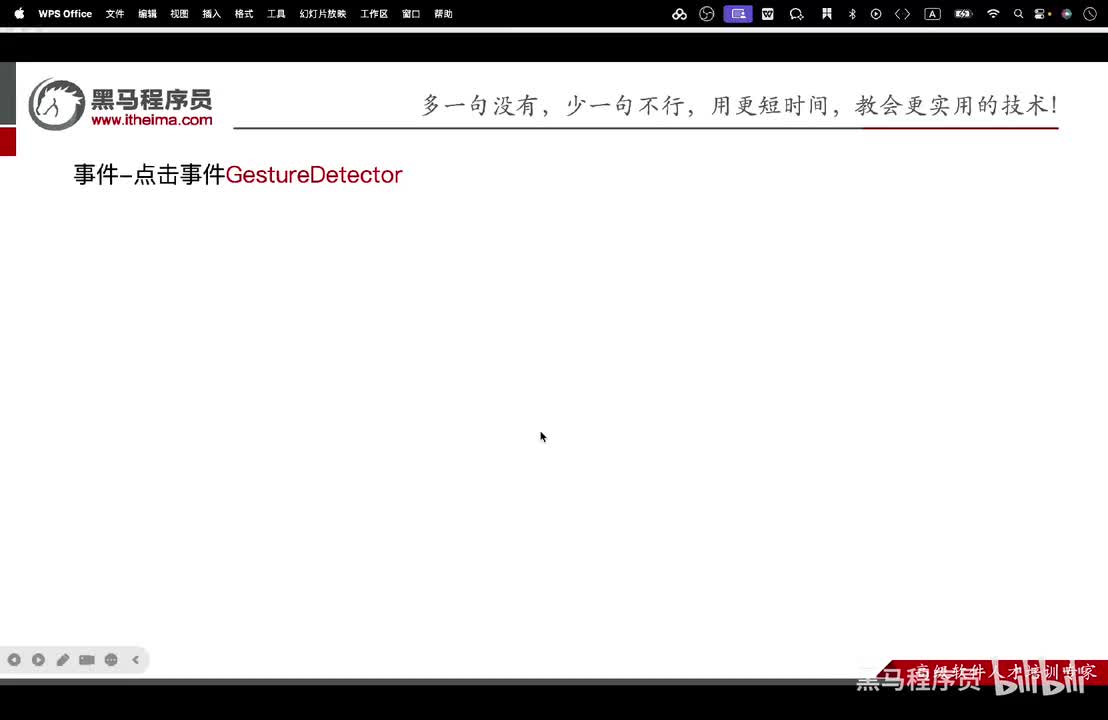1108x720 pixels.
Task: Collapse the slideshow control bar chevron
Action: [136, 659]
